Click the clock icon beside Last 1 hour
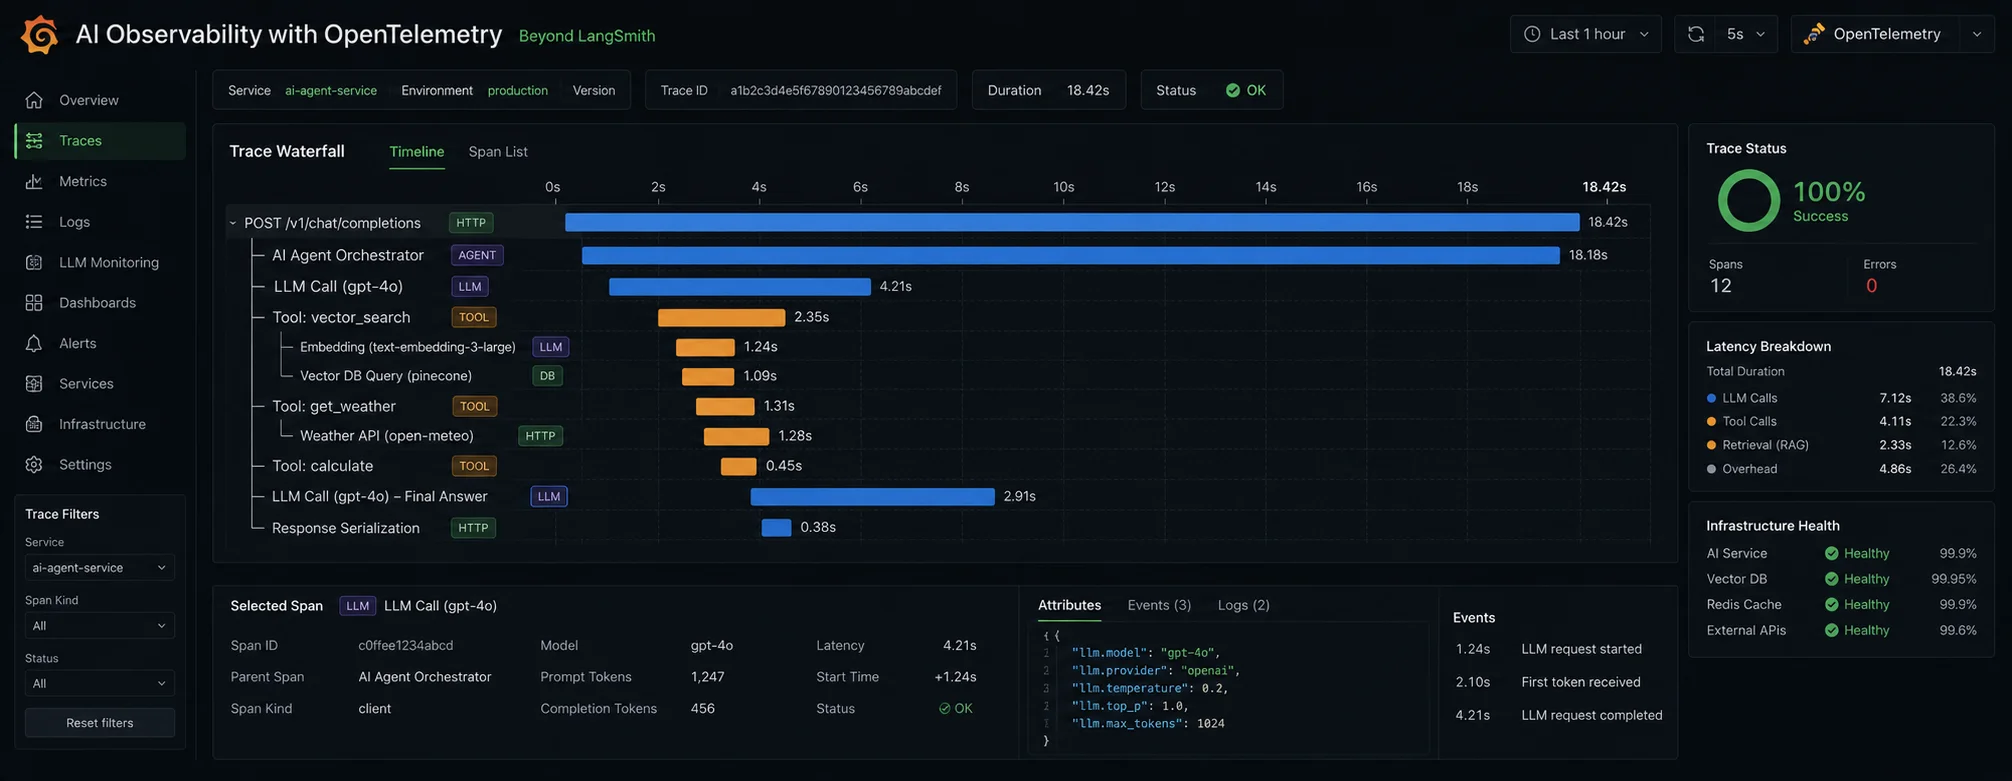Screen dimensions: 2012x781 [x=1532, y=34]
